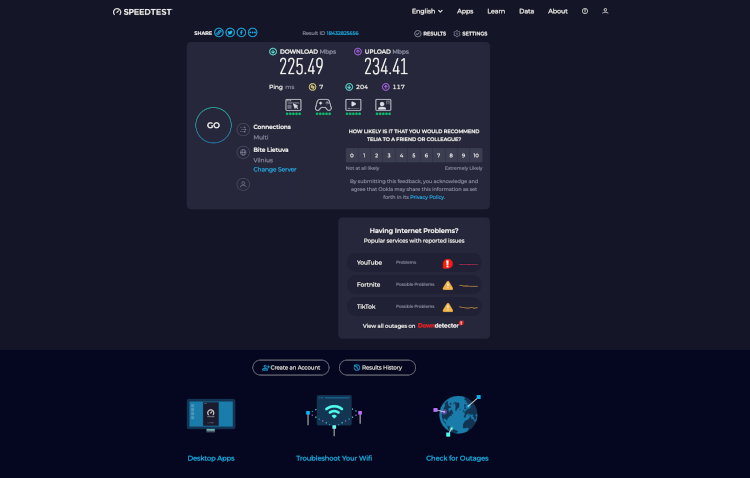Click the user account icon in header
The width and height of the screenshot is (750, 478).
(x=605, y=11)
